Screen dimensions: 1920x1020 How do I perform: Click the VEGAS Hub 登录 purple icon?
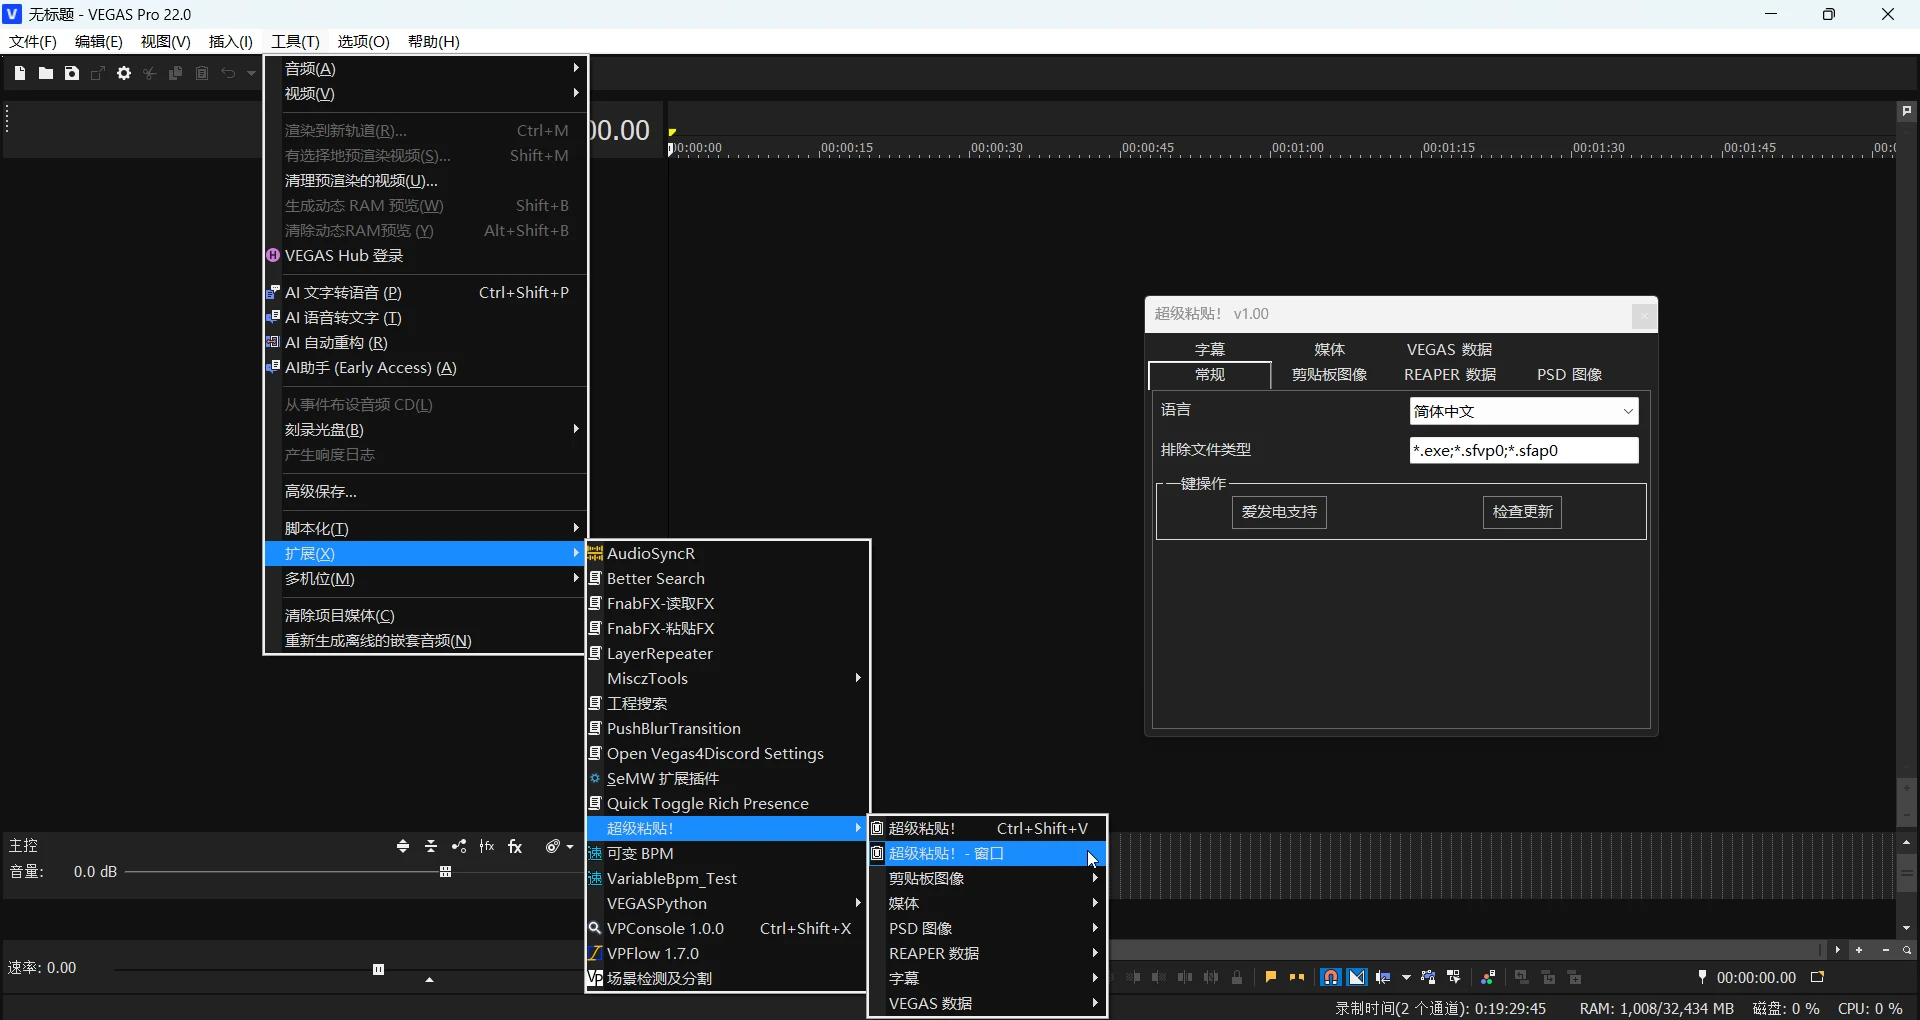(273, 256)
